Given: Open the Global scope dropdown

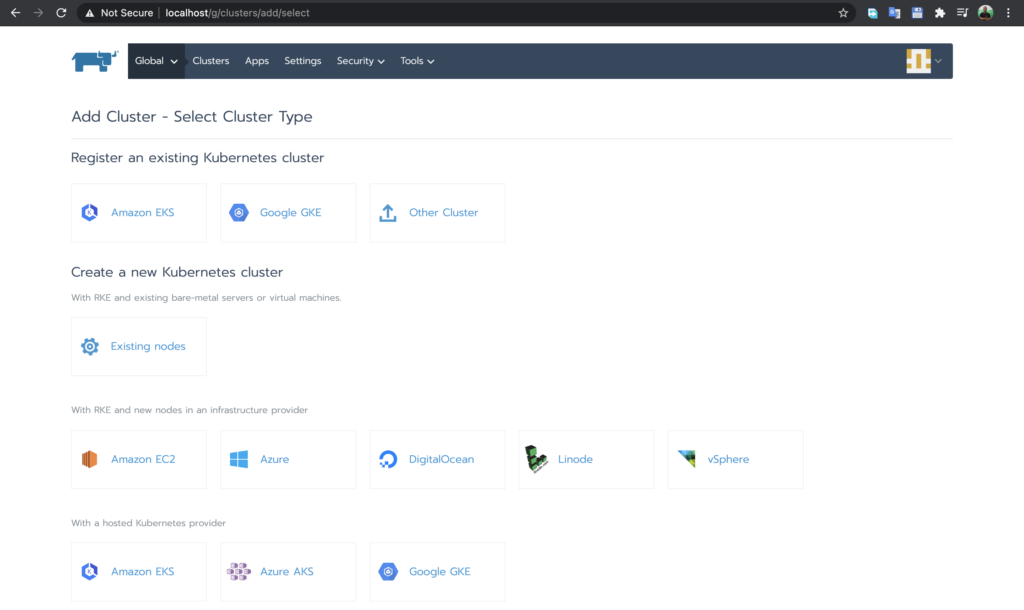Looking at the screenshot, I should [x=156, y=61].
